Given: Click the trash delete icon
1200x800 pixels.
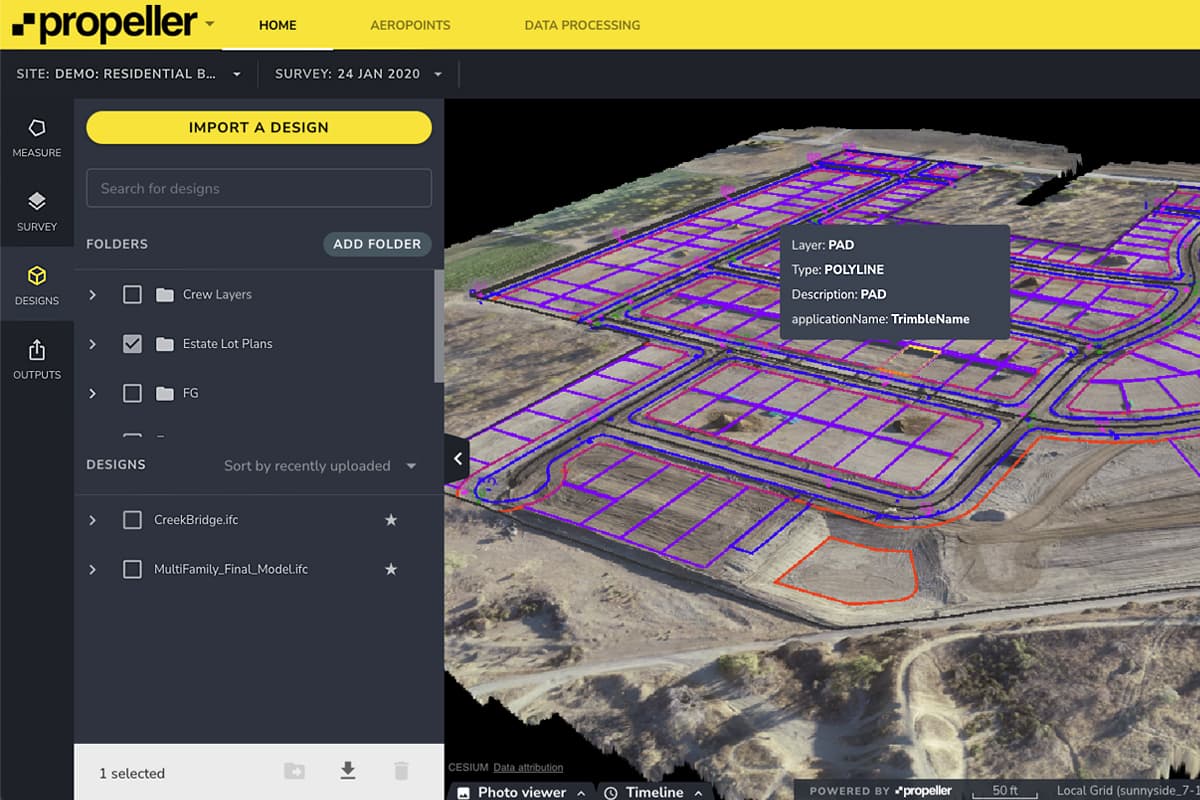Looking at the screenshot, I should [401, 770].
